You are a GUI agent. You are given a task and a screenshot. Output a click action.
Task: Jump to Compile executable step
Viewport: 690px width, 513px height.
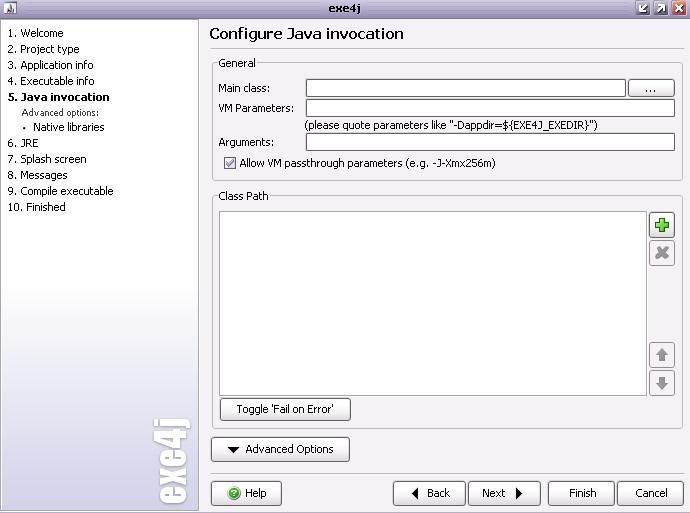66,191
